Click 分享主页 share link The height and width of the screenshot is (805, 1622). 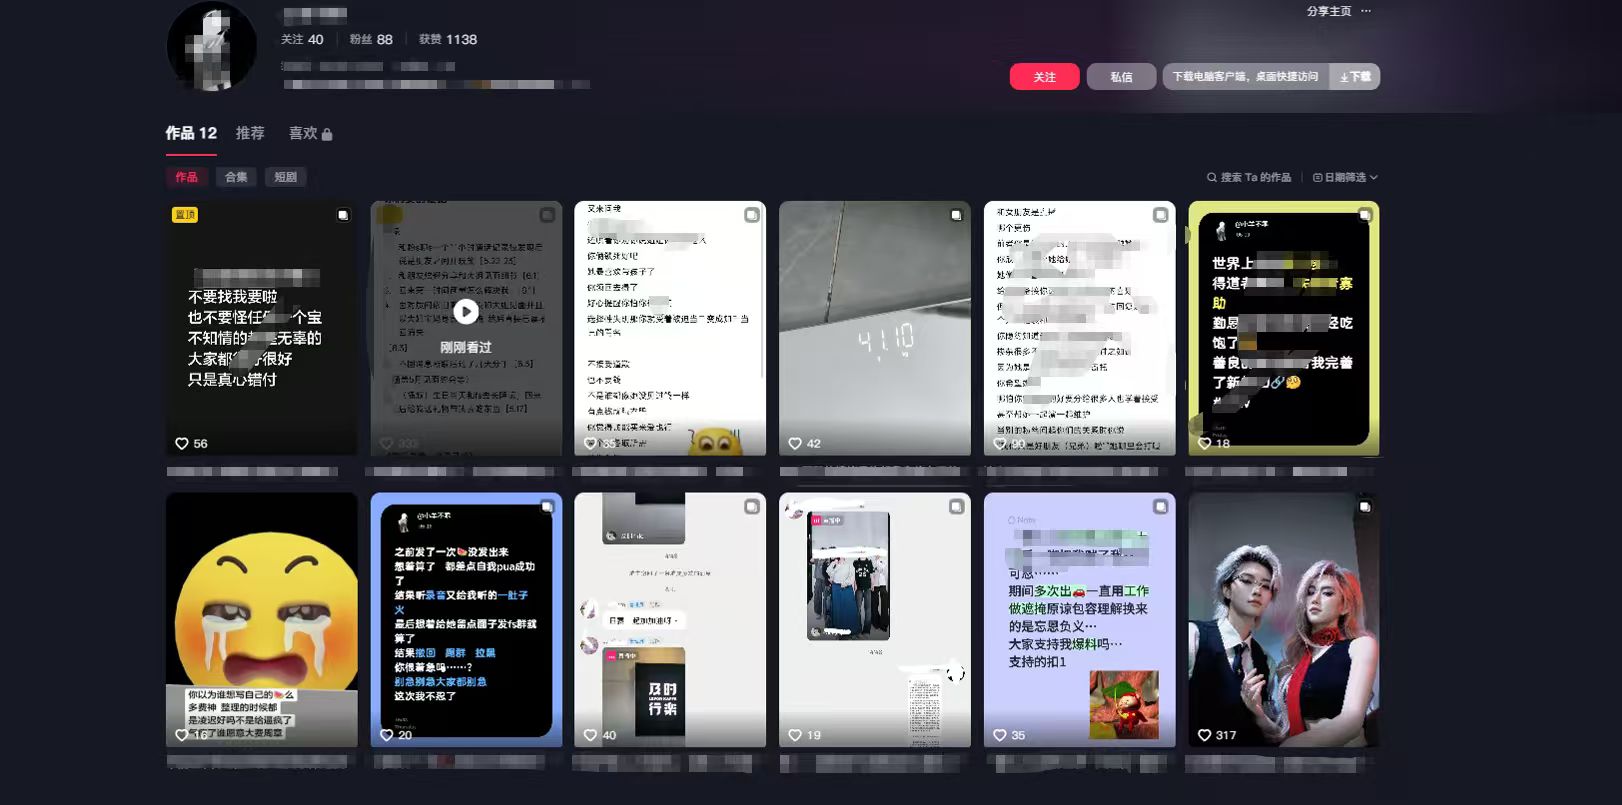coord(1329,11)
